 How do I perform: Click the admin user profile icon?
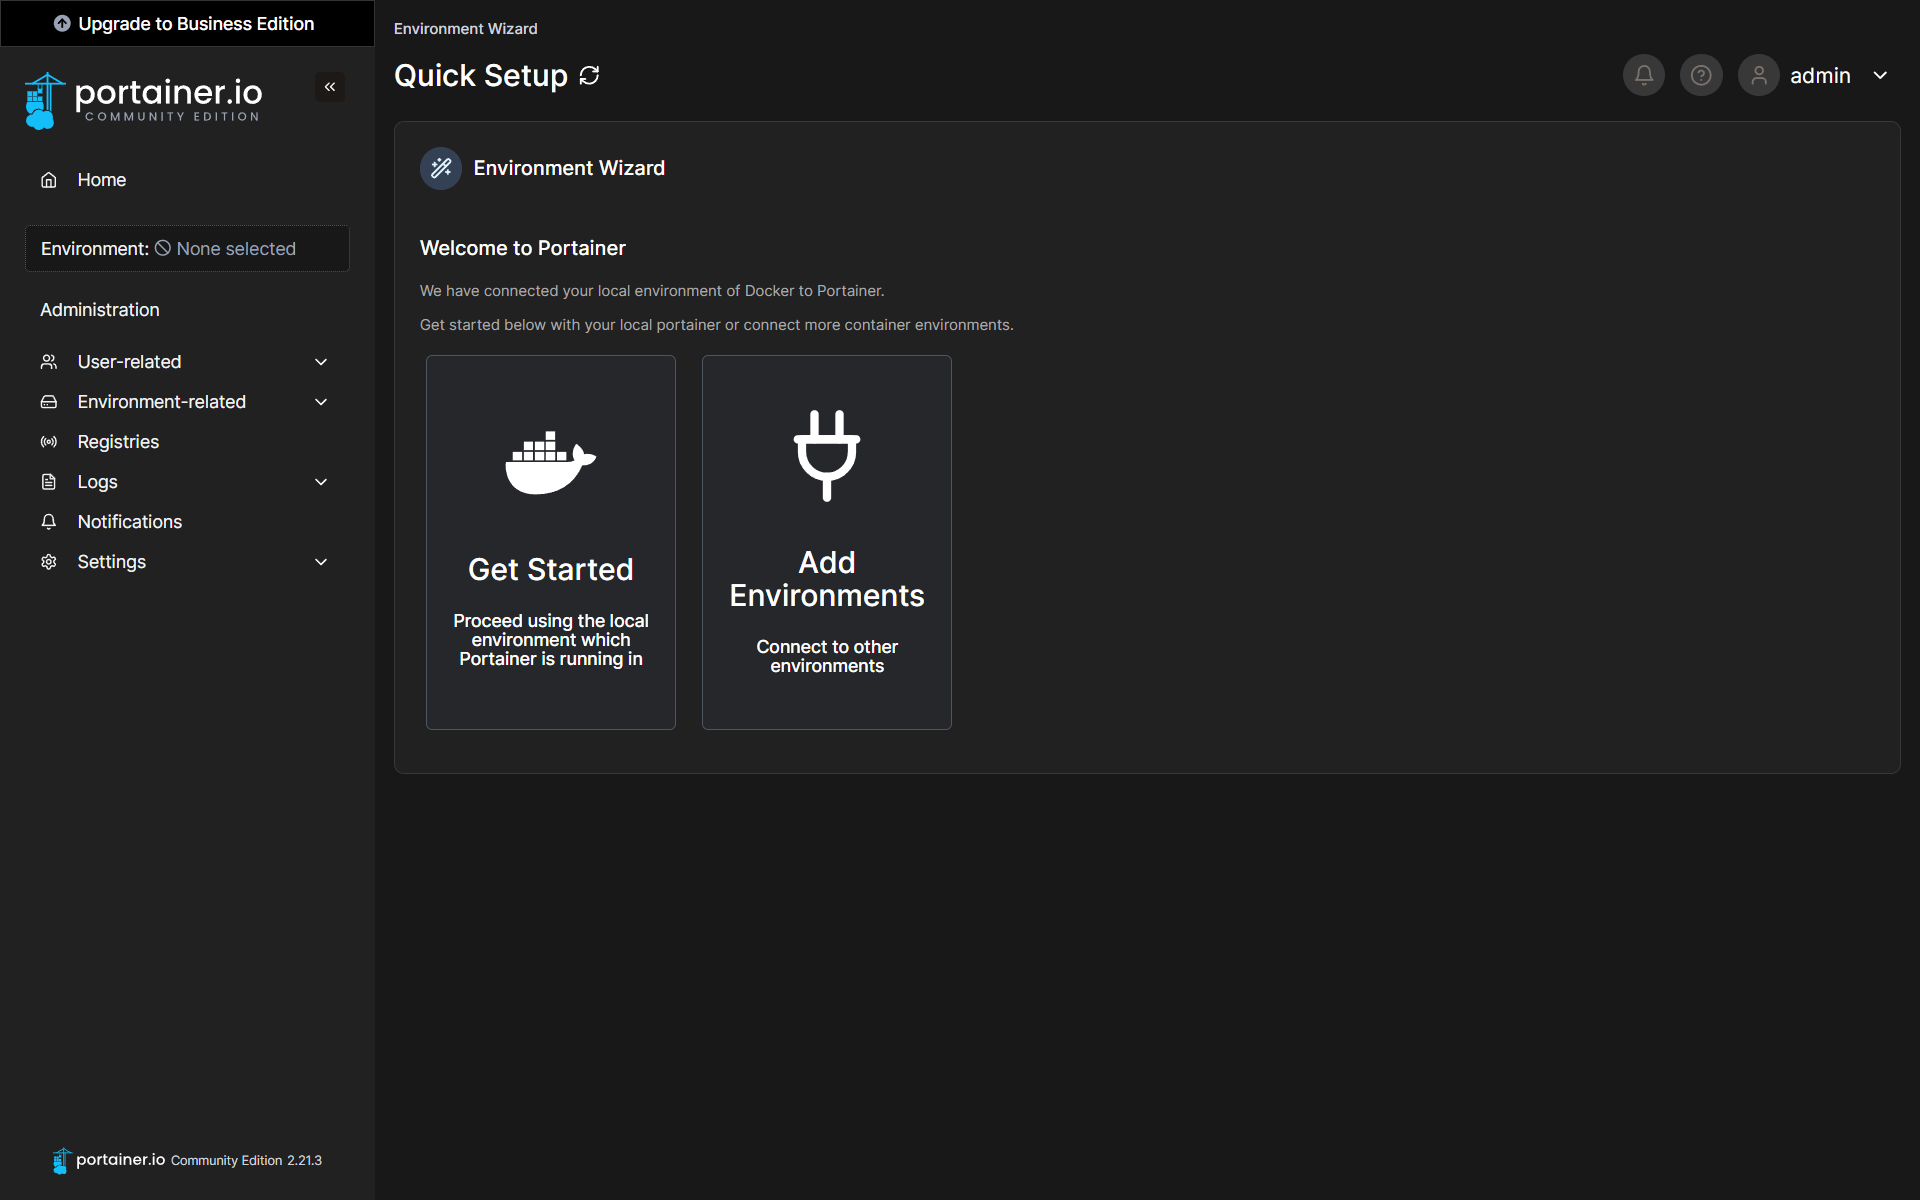(x=1757, y=75)
